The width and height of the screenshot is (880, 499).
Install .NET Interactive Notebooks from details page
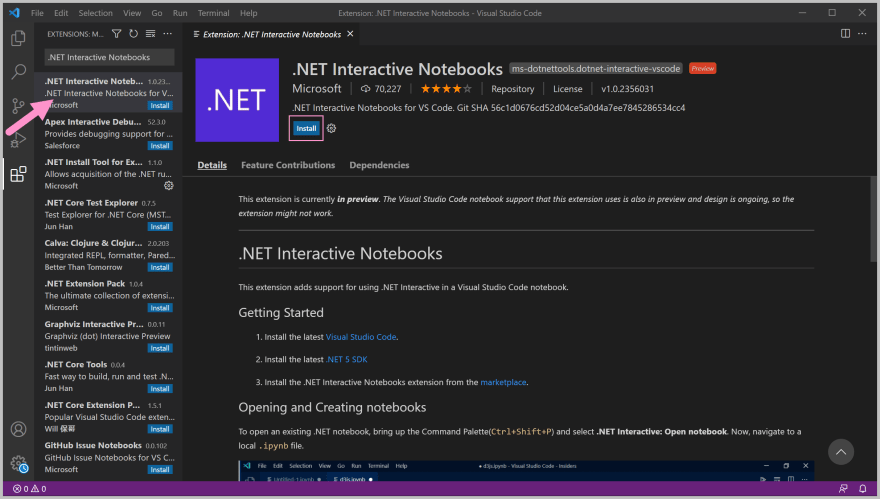tap(306, 129)
